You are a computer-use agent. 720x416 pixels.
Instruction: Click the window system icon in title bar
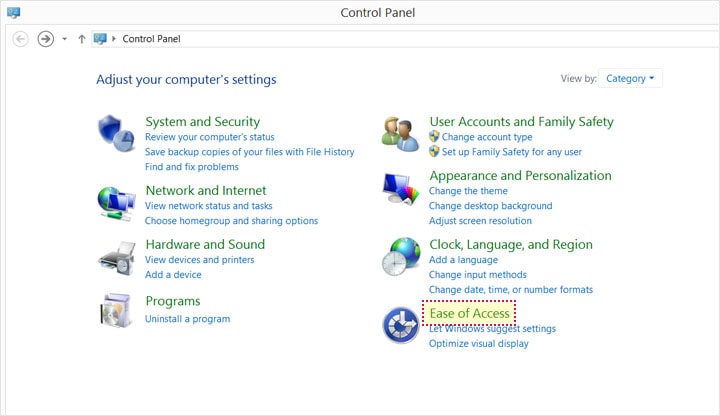click(x=13, y=12)
